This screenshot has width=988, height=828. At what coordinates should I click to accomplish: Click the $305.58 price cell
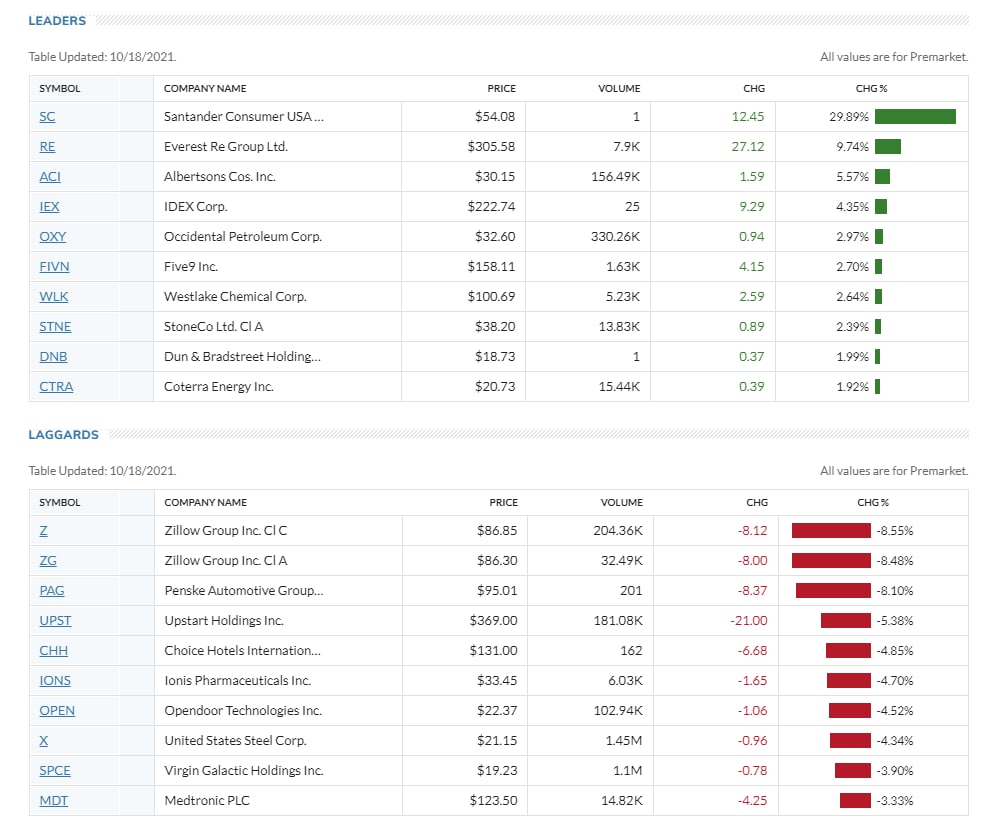[491, 147]
